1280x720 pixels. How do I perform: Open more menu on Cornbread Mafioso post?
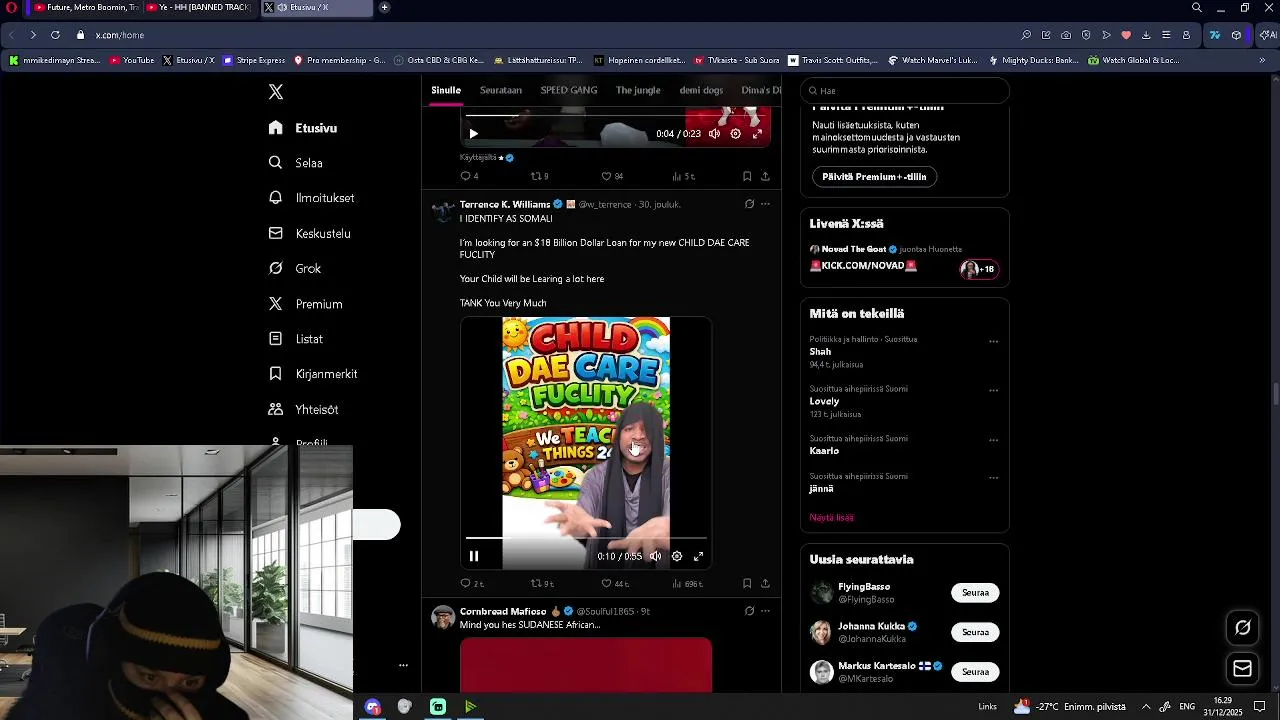click(x=765, y=611)
